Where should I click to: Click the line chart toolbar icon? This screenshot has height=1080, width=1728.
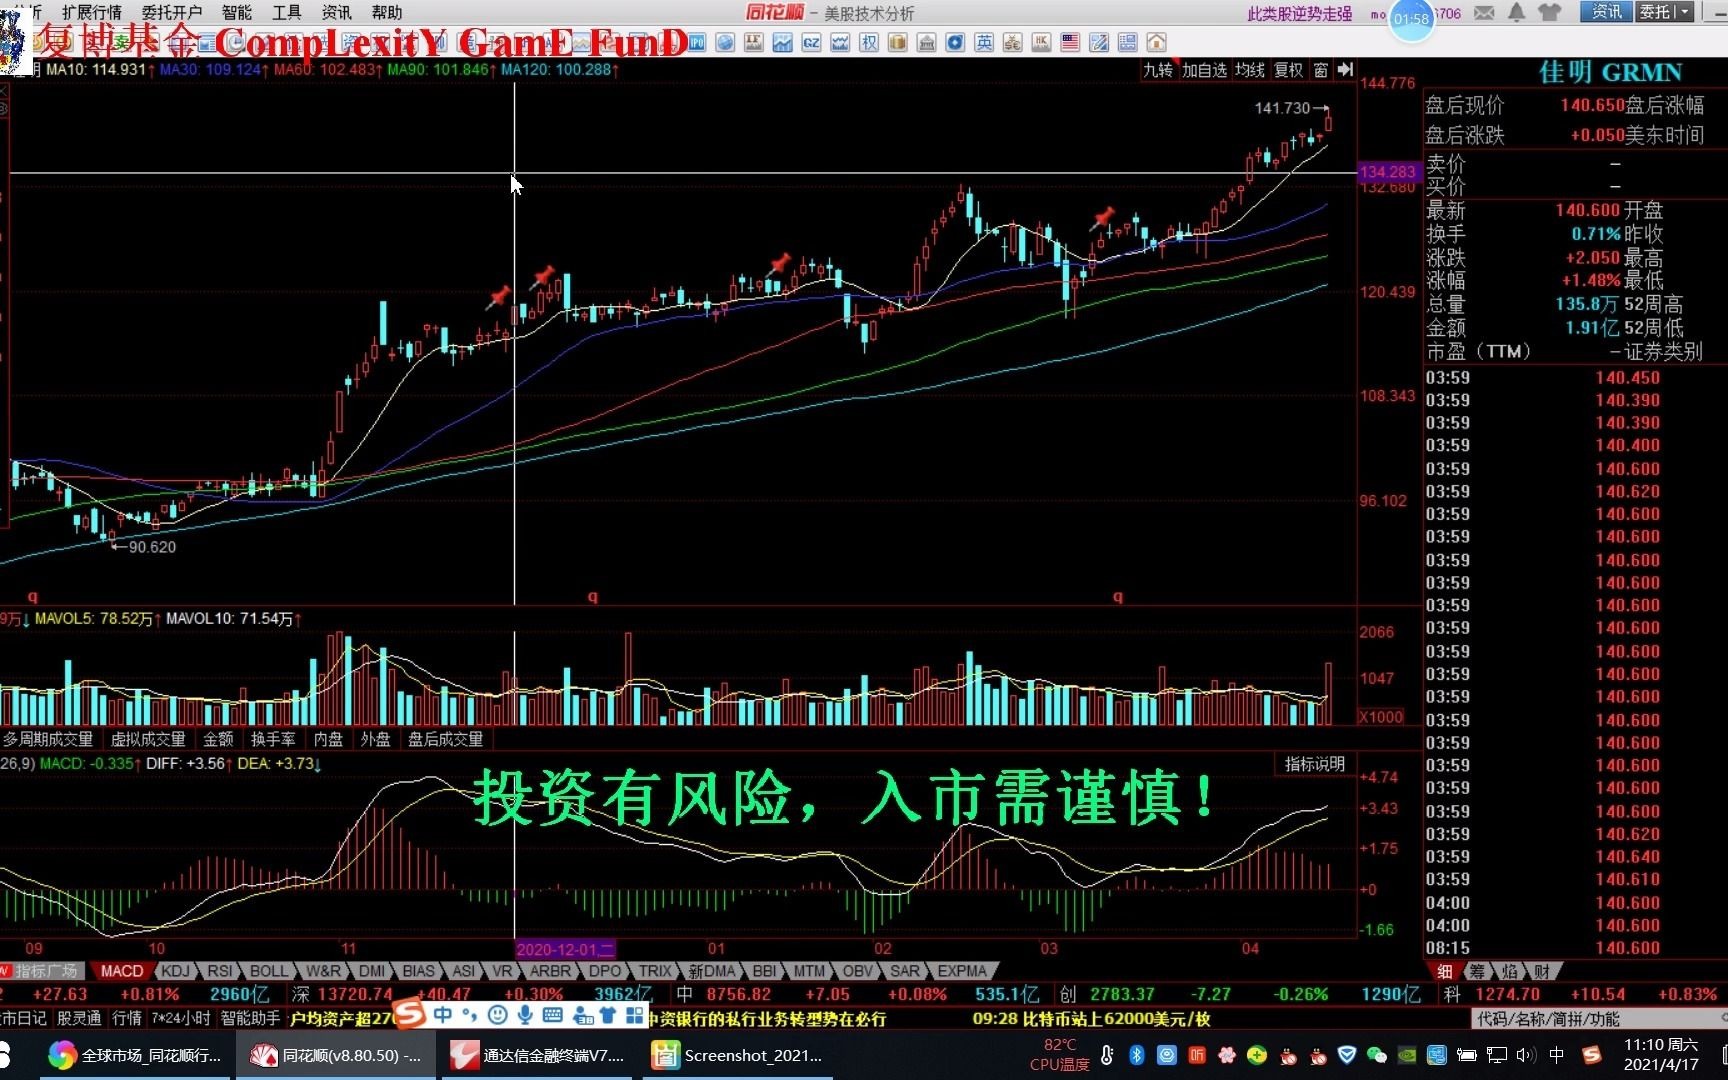[782, 42]
